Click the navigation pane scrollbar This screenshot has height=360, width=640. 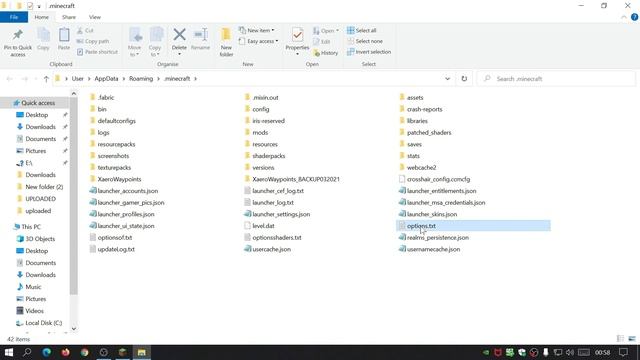(73, 196)
